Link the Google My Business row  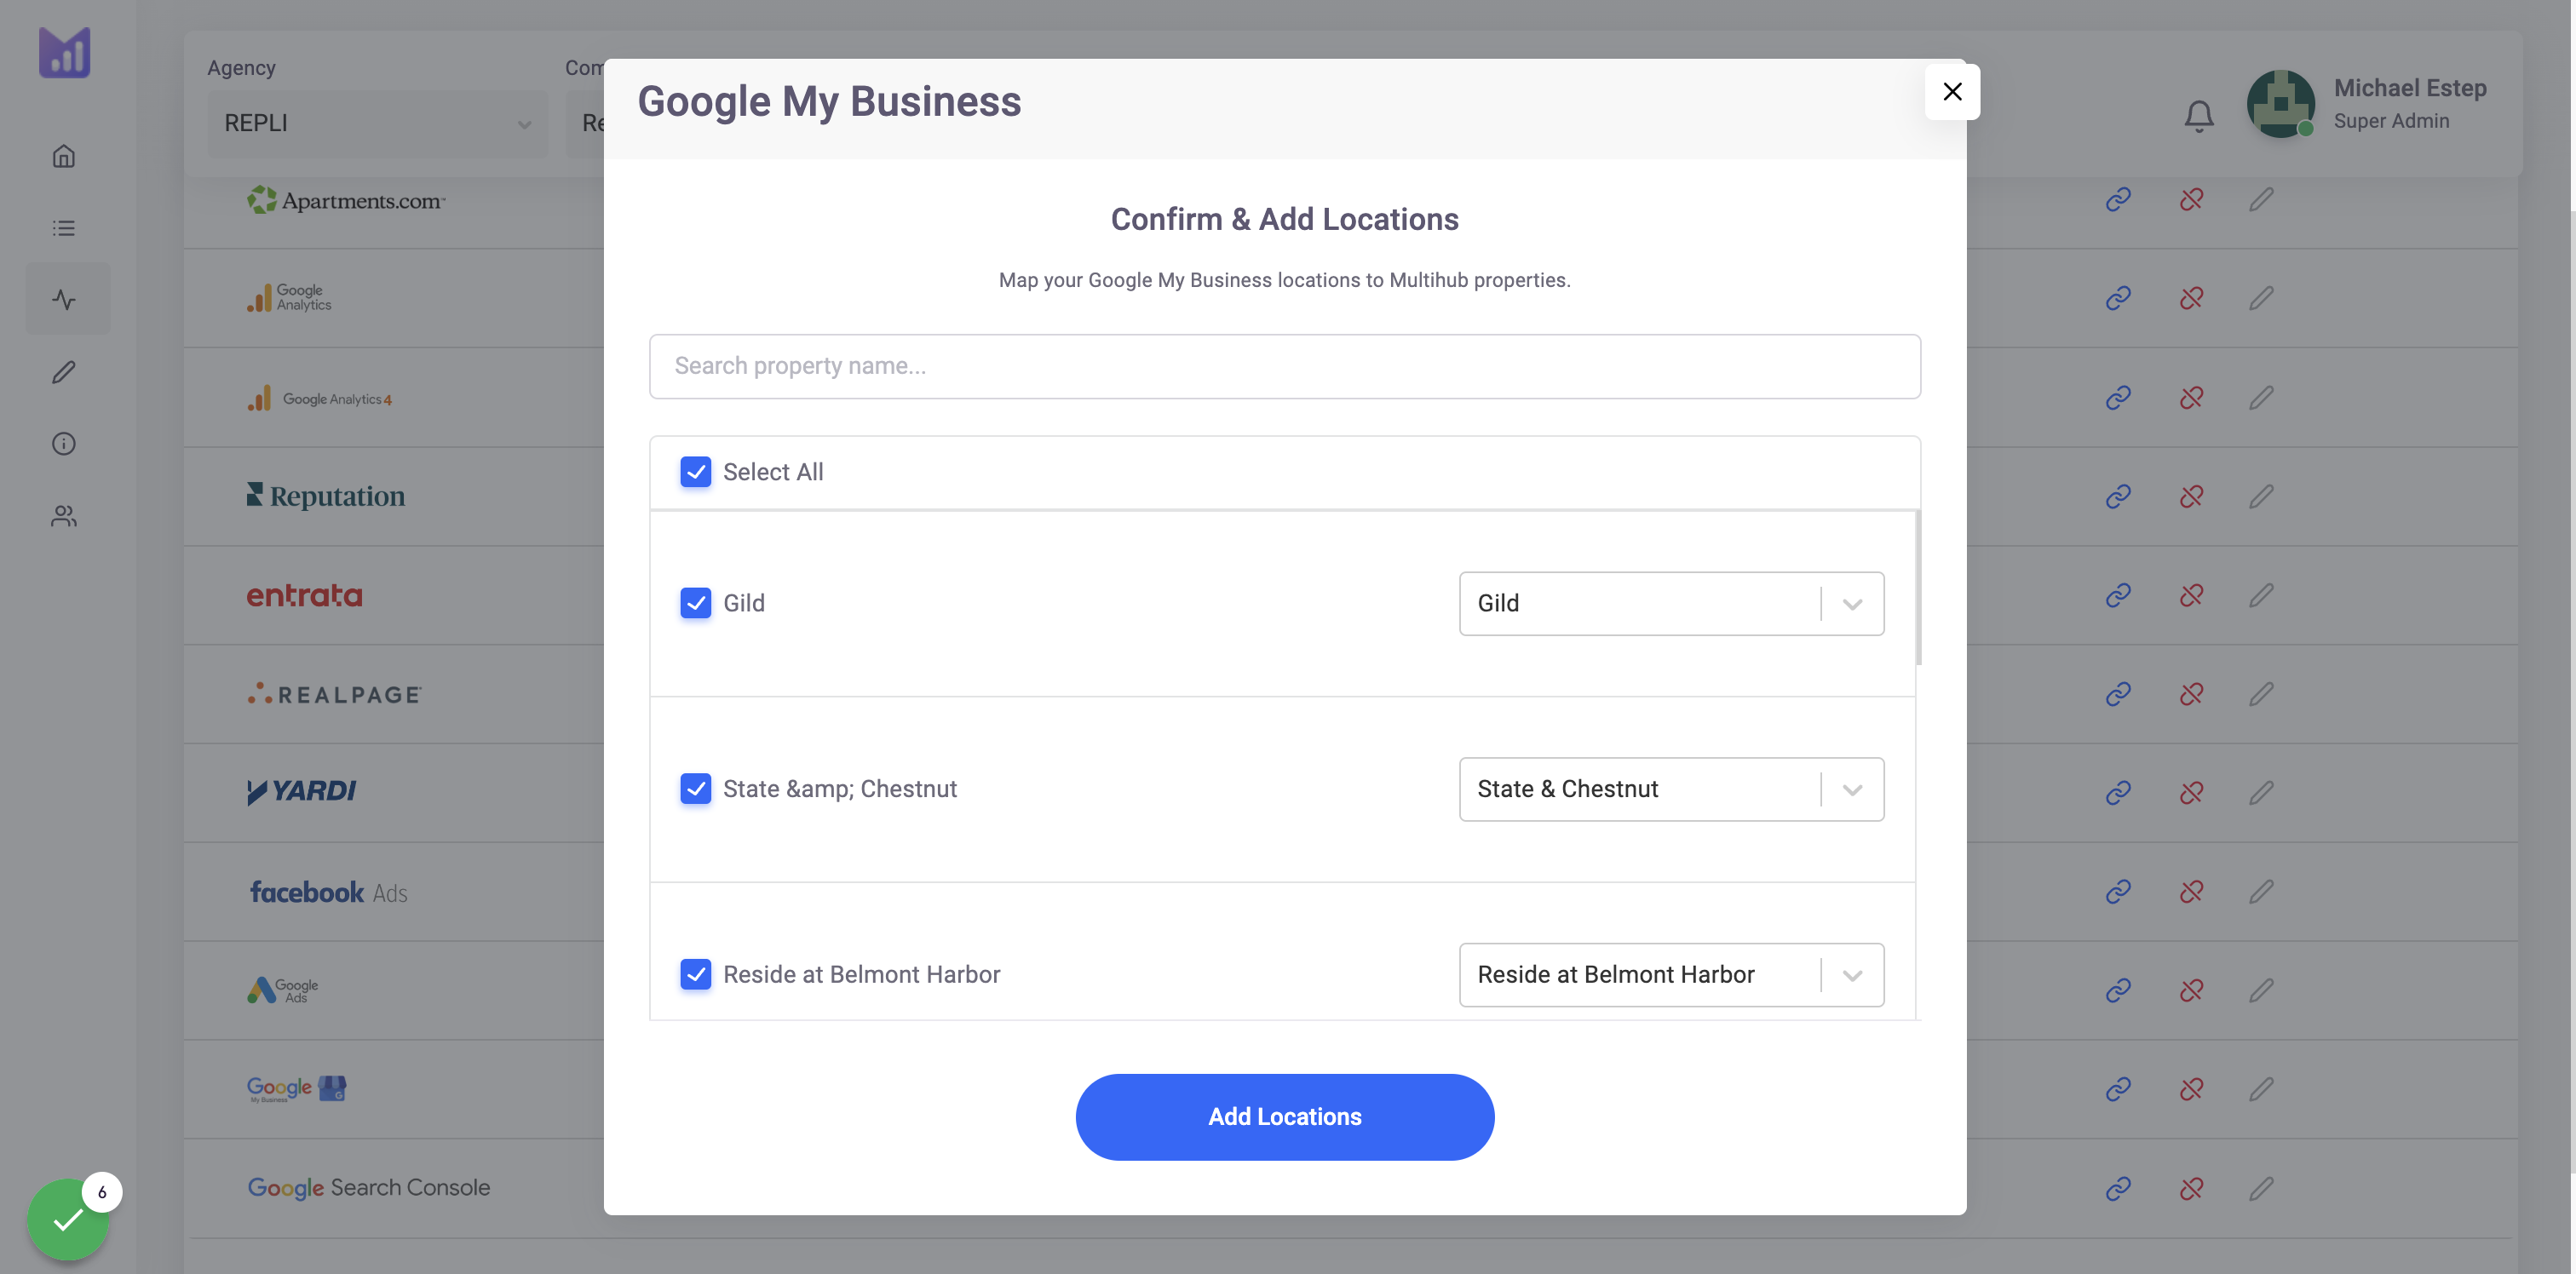coord(2118,1089)
